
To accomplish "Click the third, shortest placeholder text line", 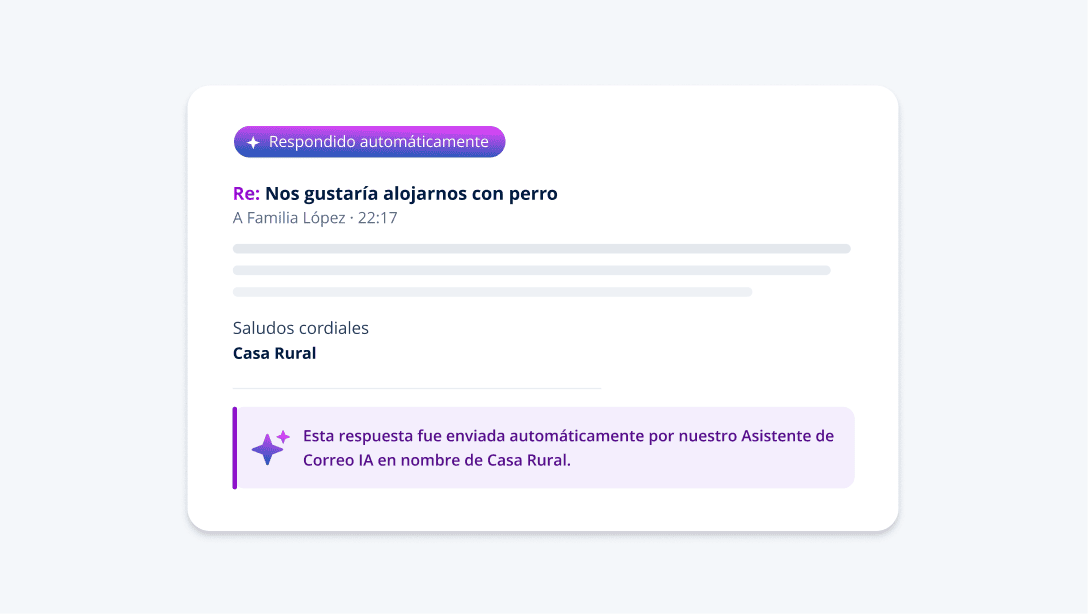I will [x=493, y=292].
